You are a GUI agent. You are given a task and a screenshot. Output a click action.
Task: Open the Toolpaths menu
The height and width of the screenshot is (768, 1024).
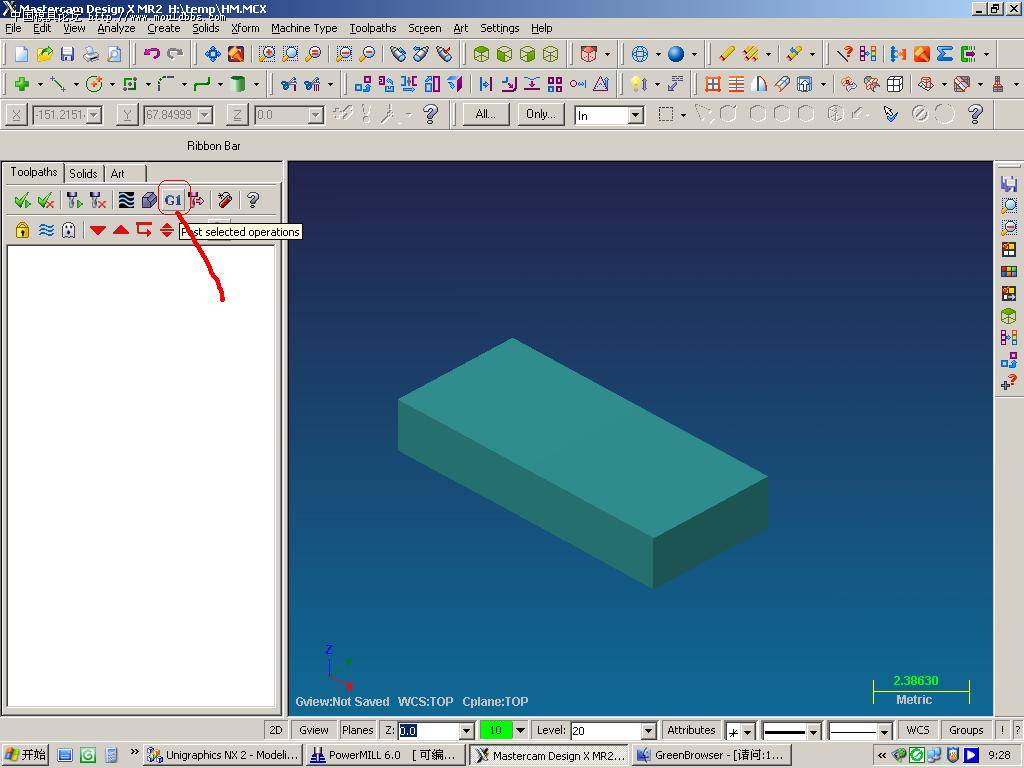click(x=373, y=28)
